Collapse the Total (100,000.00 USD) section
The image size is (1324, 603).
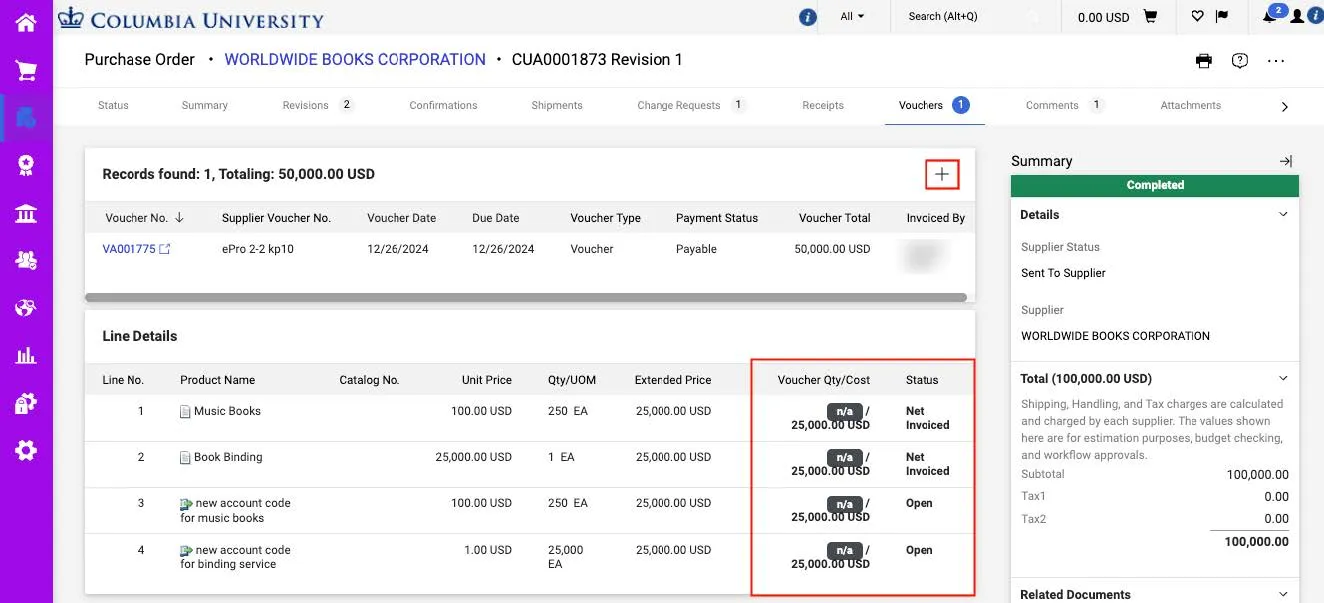pos(1284,378)
